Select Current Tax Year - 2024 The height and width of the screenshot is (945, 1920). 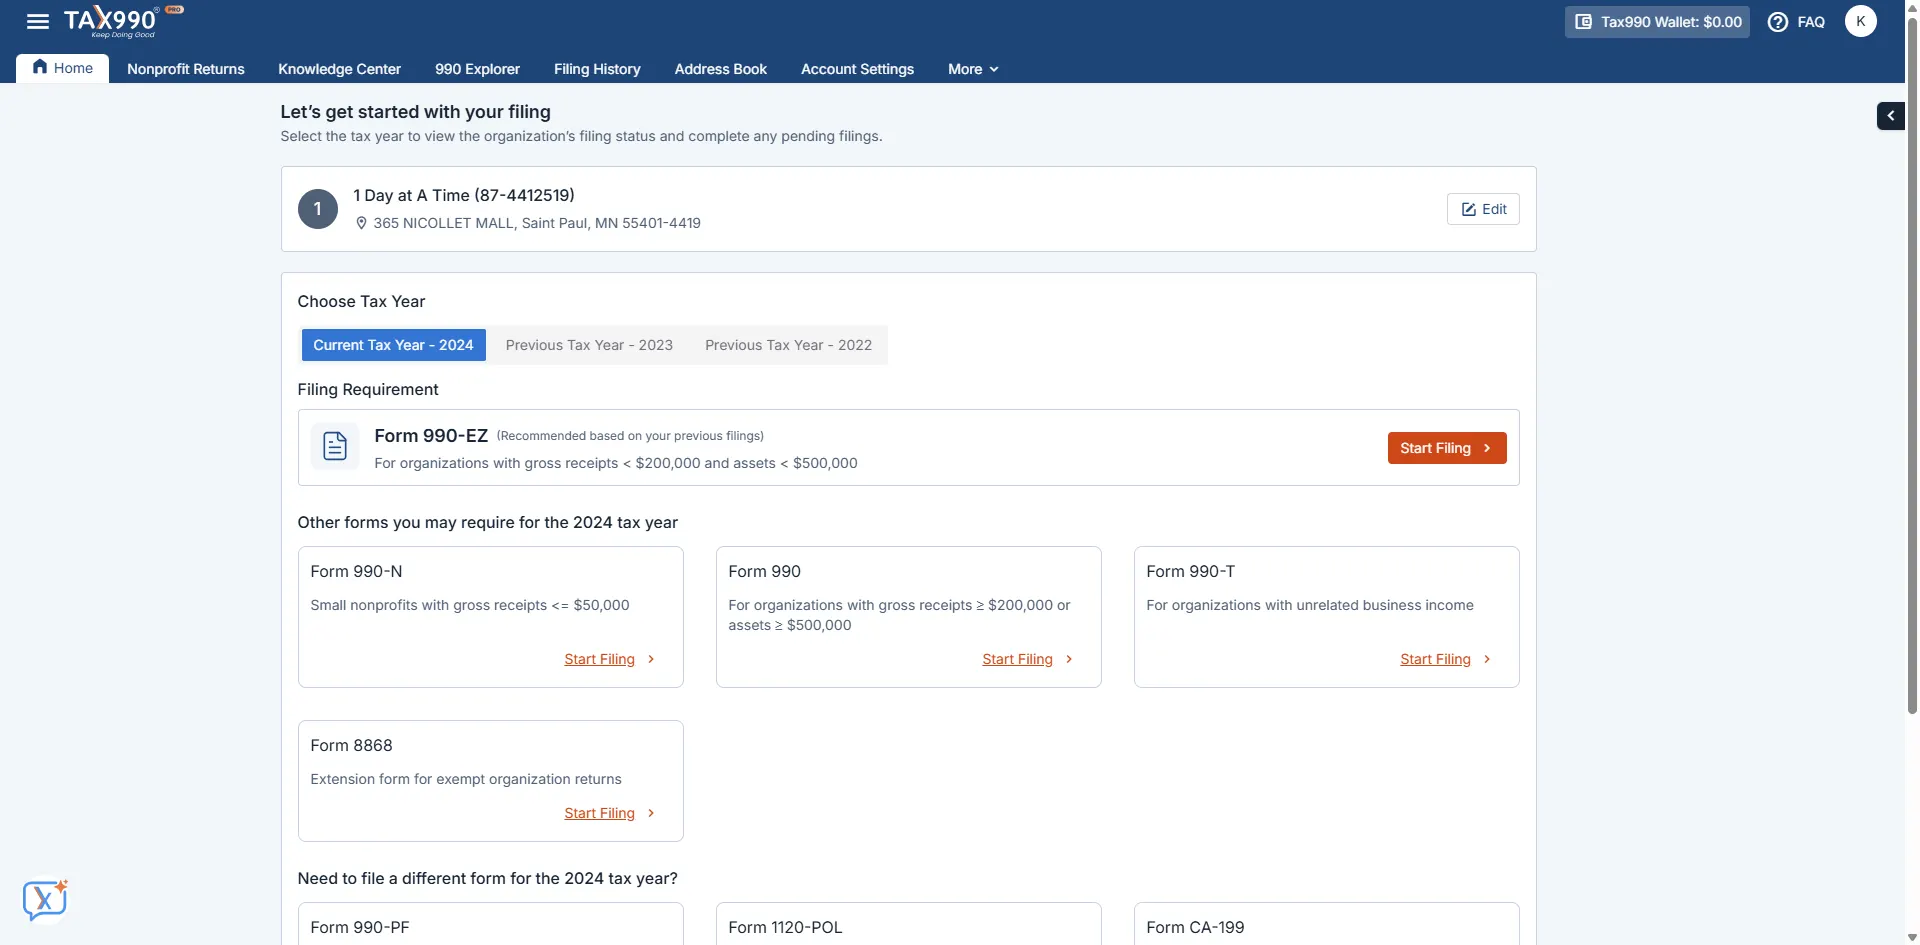point(393,345)
